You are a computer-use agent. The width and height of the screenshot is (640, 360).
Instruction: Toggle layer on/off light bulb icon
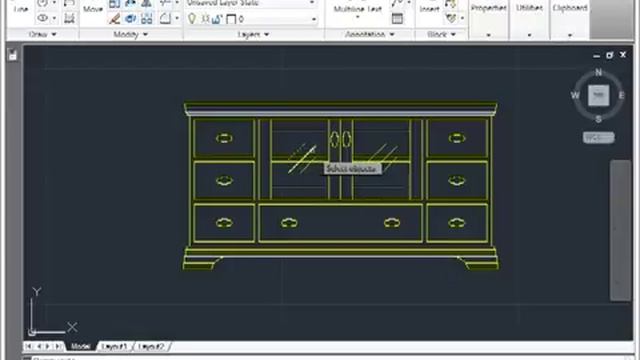point(192,19)
